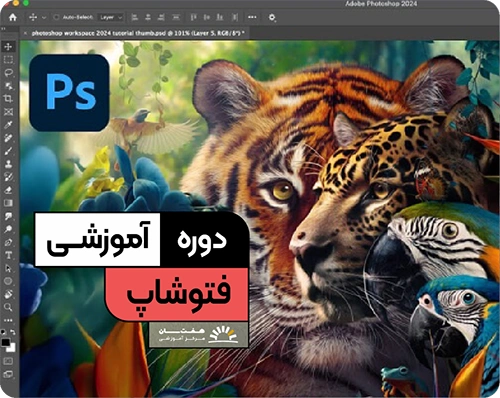Image resolution: width=500 pixels, height=398 pixels.
Task: Click the white background color swatch
Action: pos(12,348)
